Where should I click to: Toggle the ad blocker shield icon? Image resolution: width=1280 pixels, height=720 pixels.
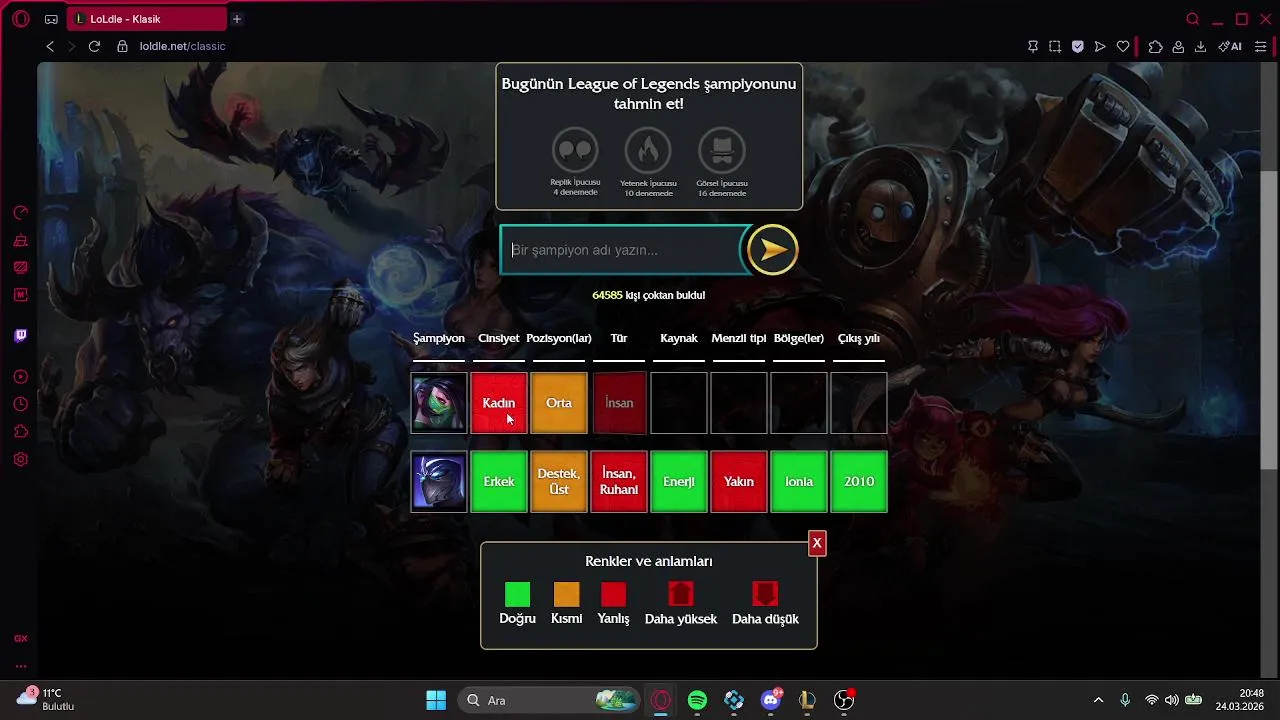tap(1078, 46)
